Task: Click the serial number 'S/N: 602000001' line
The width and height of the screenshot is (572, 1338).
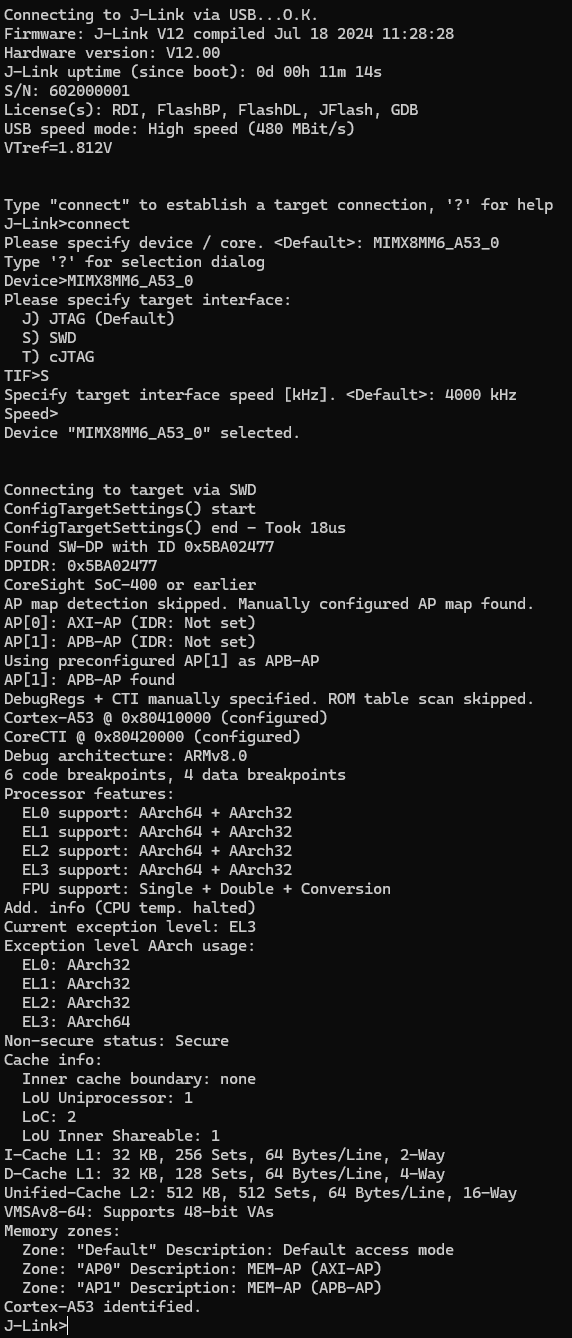Action: (x=67, y=91)
